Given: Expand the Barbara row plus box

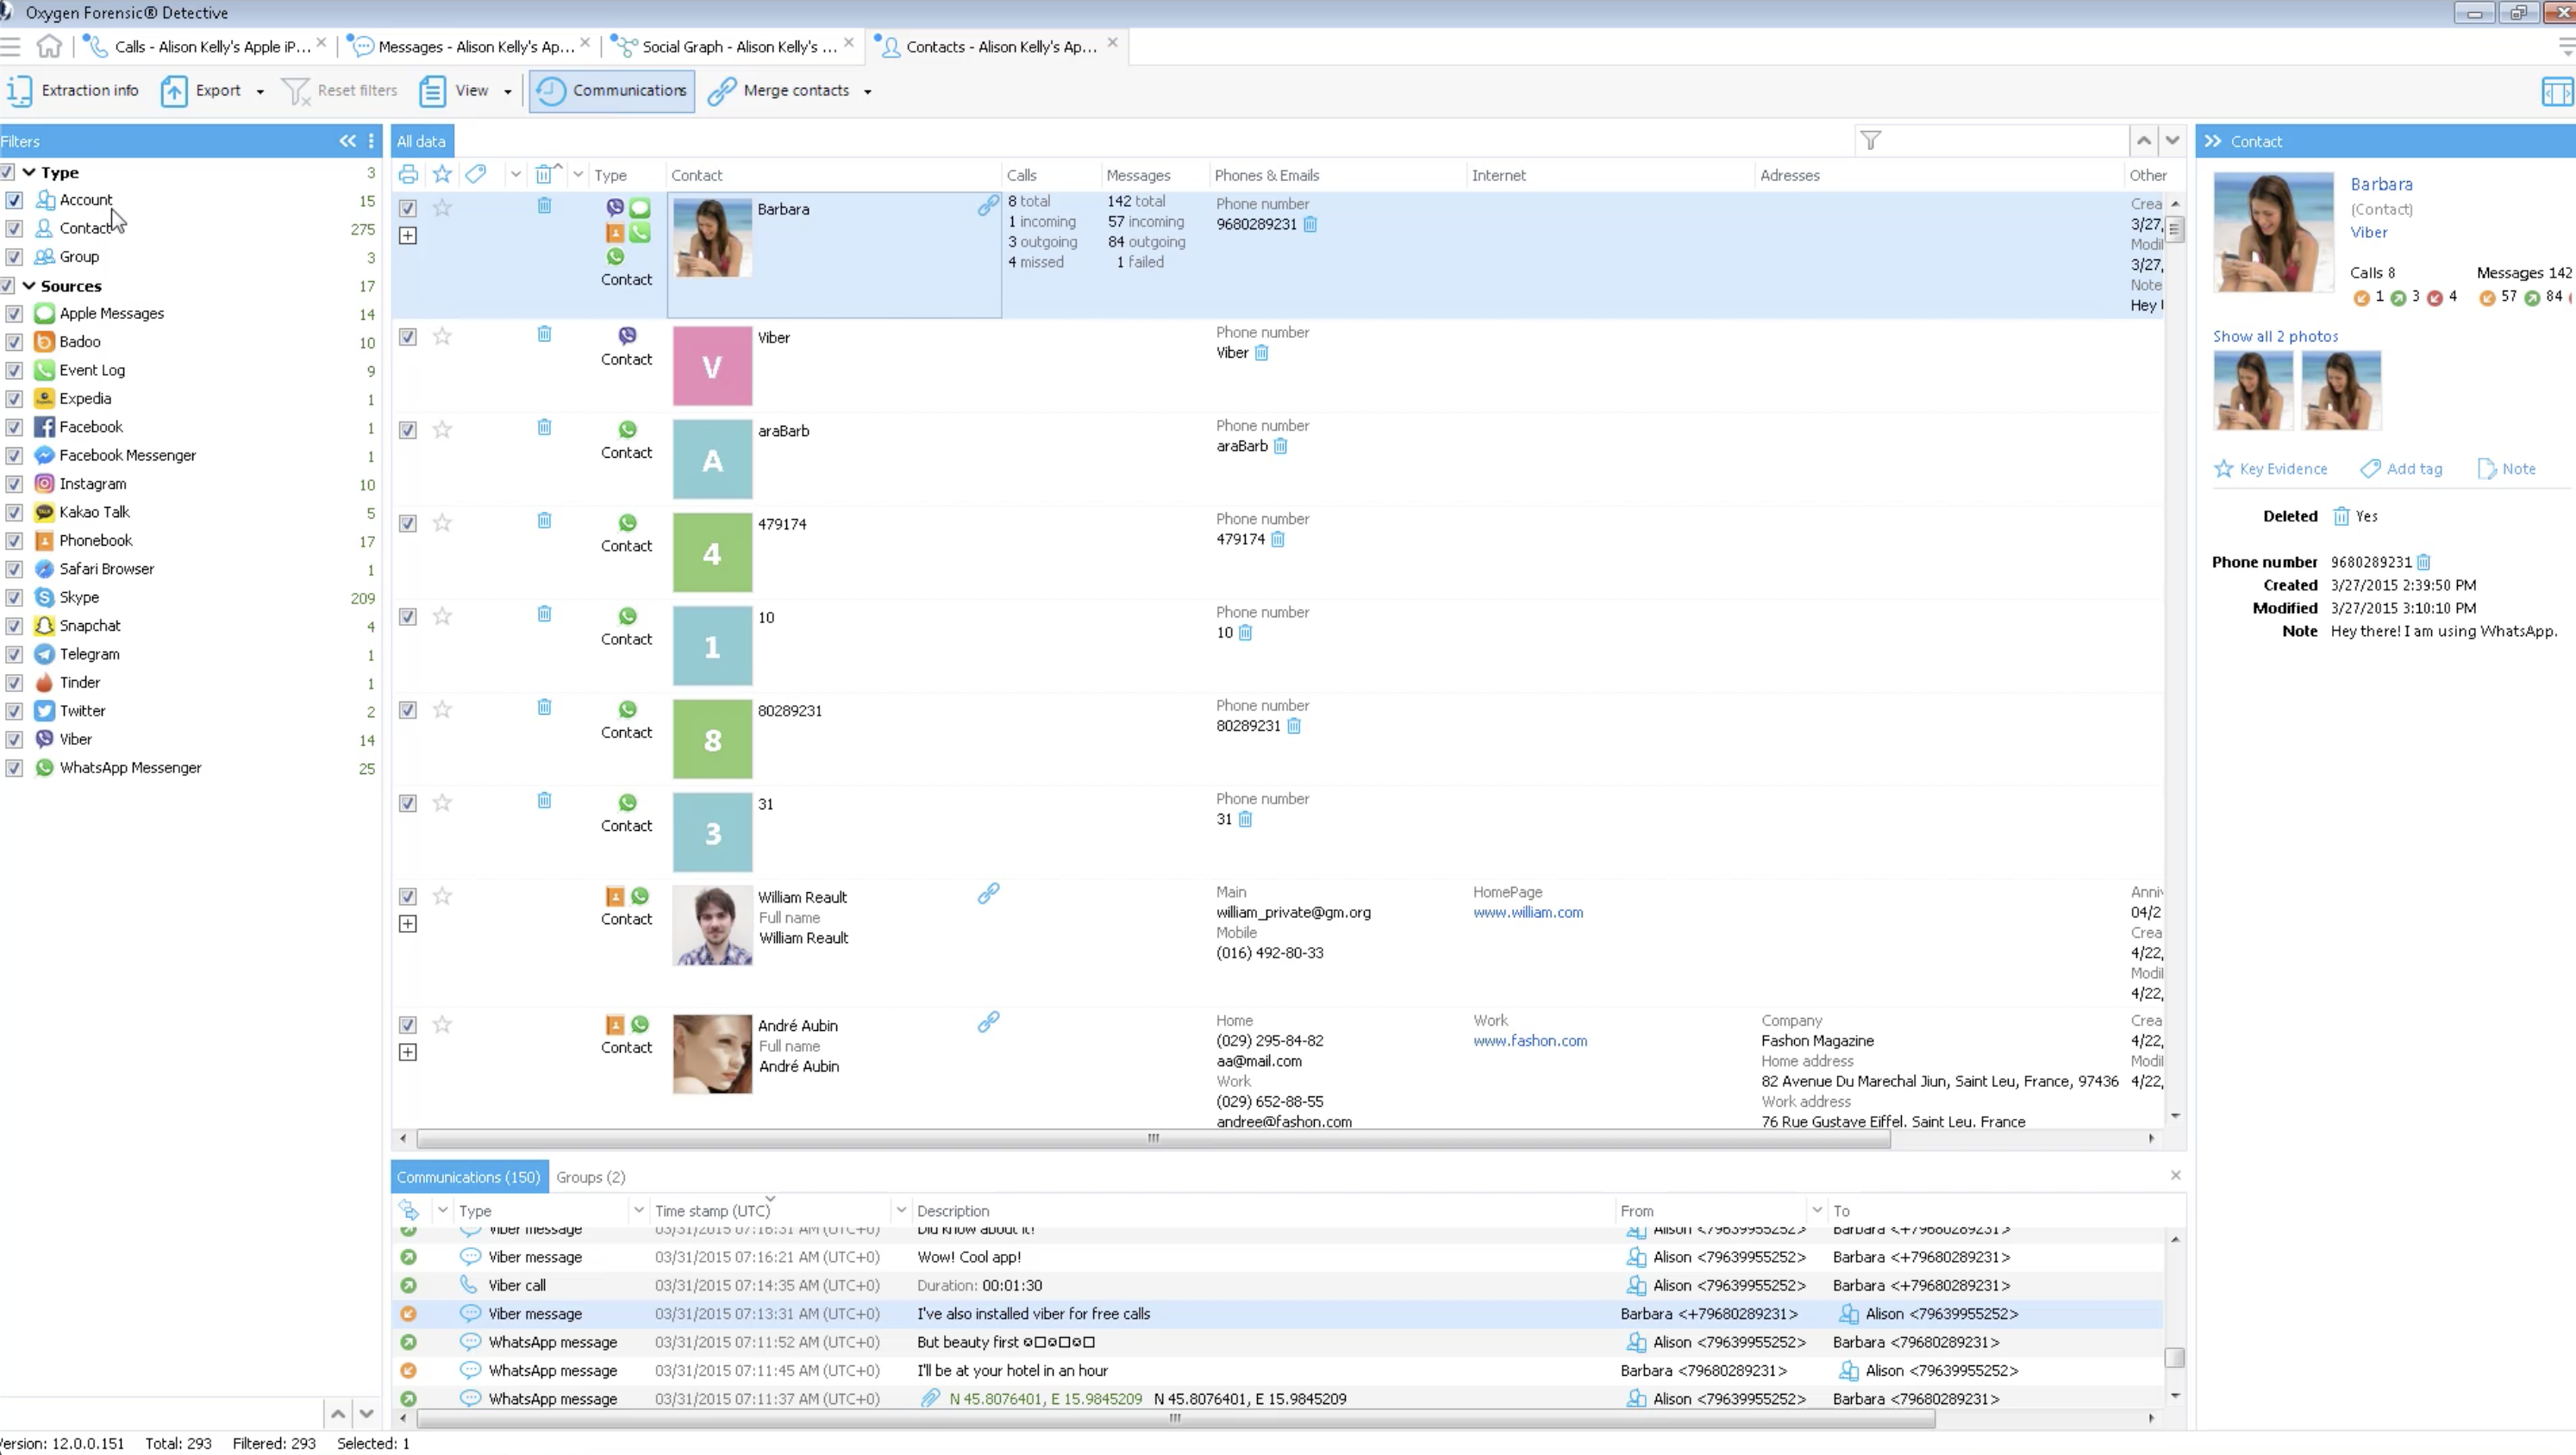Looking at the screenshot, I should [x=408, y=236].
